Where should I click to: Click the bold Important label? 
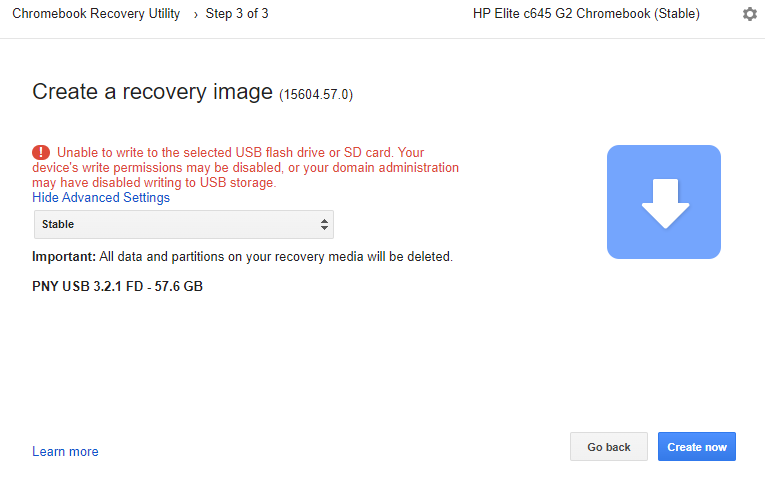(x=64, y=257)
